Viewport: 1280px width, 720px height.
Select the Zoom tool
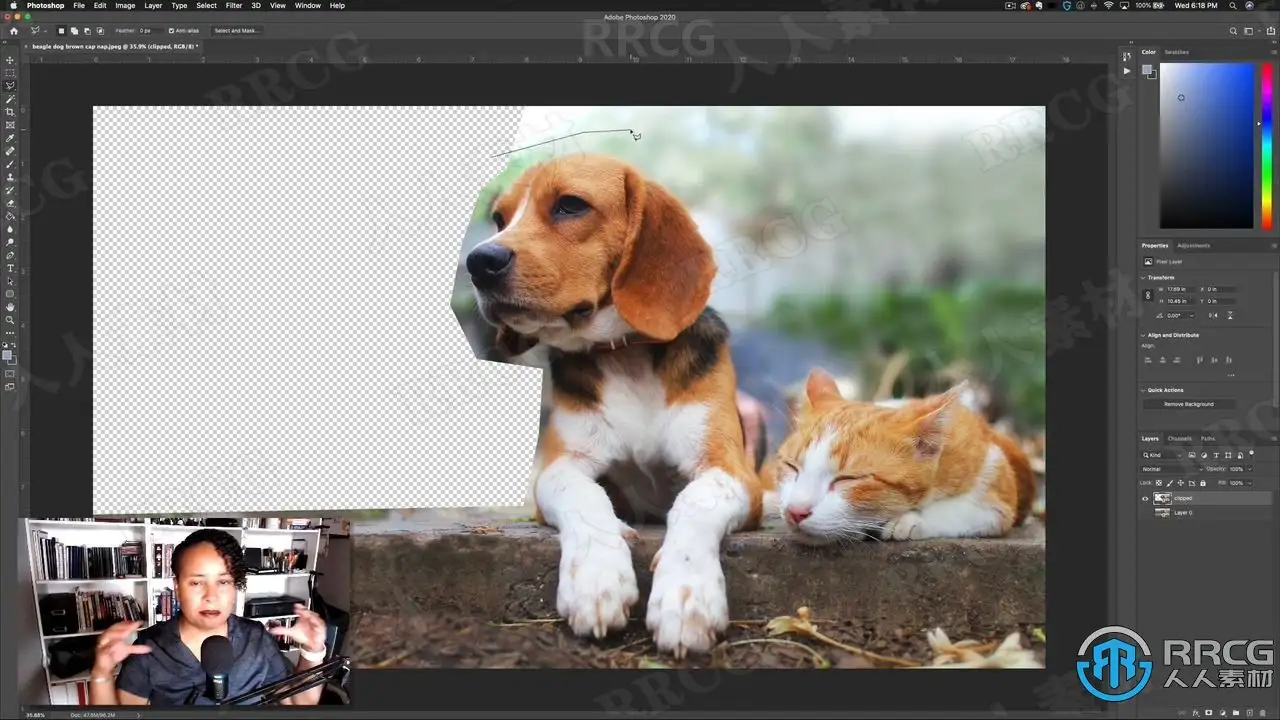coord(10,320)
